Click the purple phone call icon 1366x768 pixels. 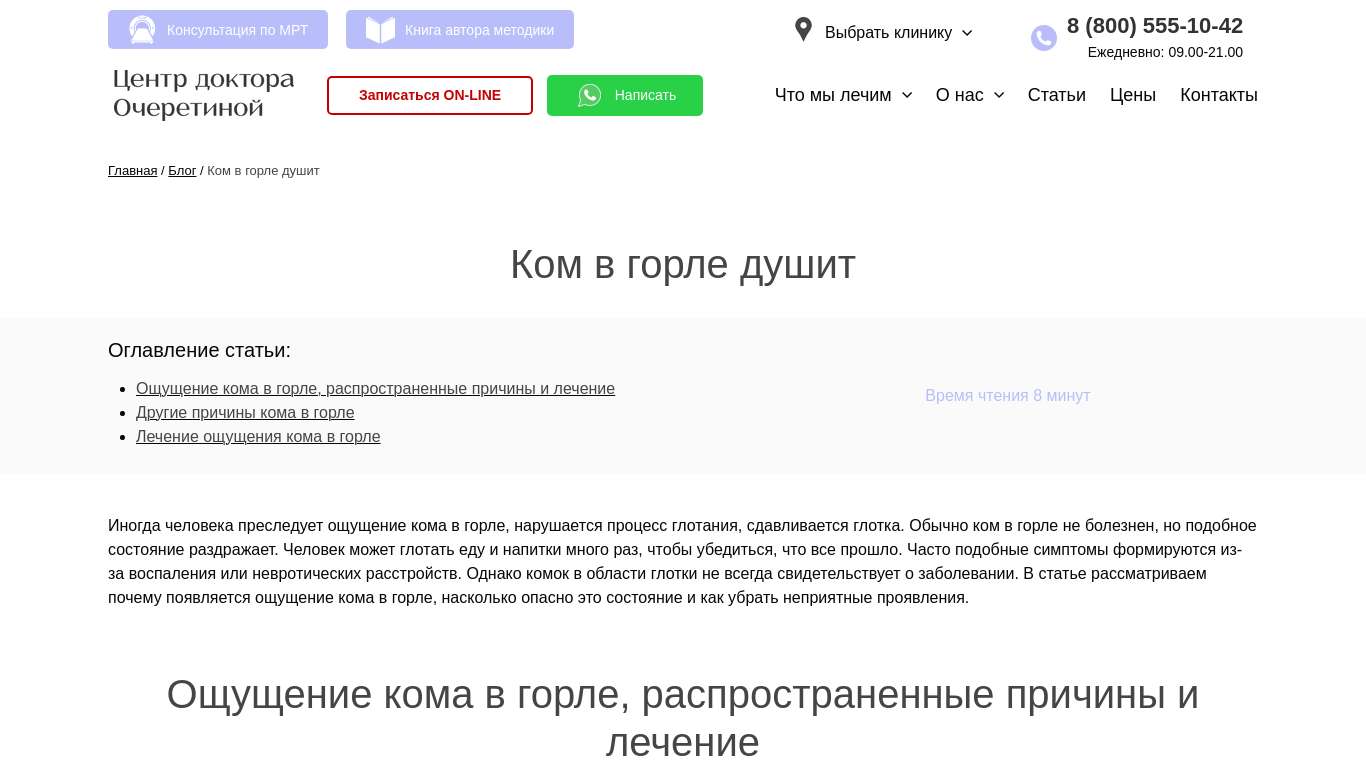pyautogui.click(x=1043, y=38)
